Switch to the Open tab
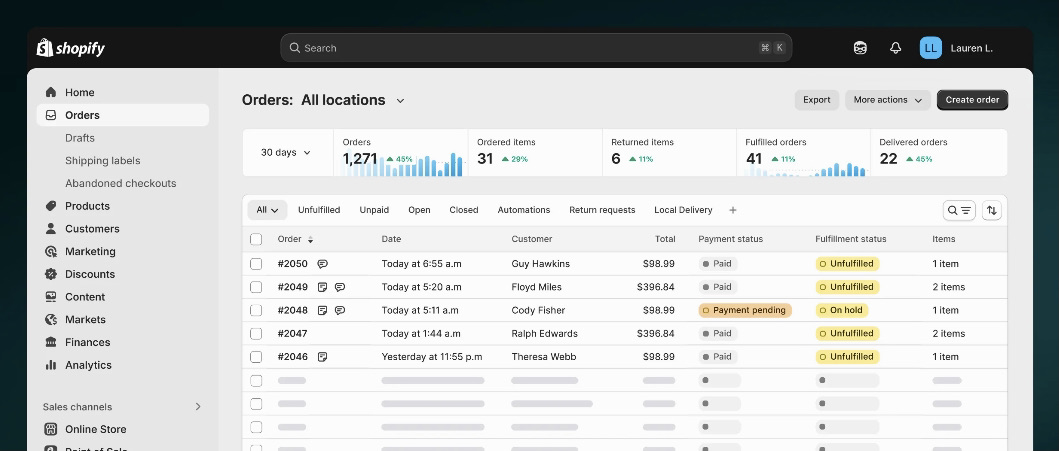The height and width of the screenshot is (451, 1059). coord(419,210)
